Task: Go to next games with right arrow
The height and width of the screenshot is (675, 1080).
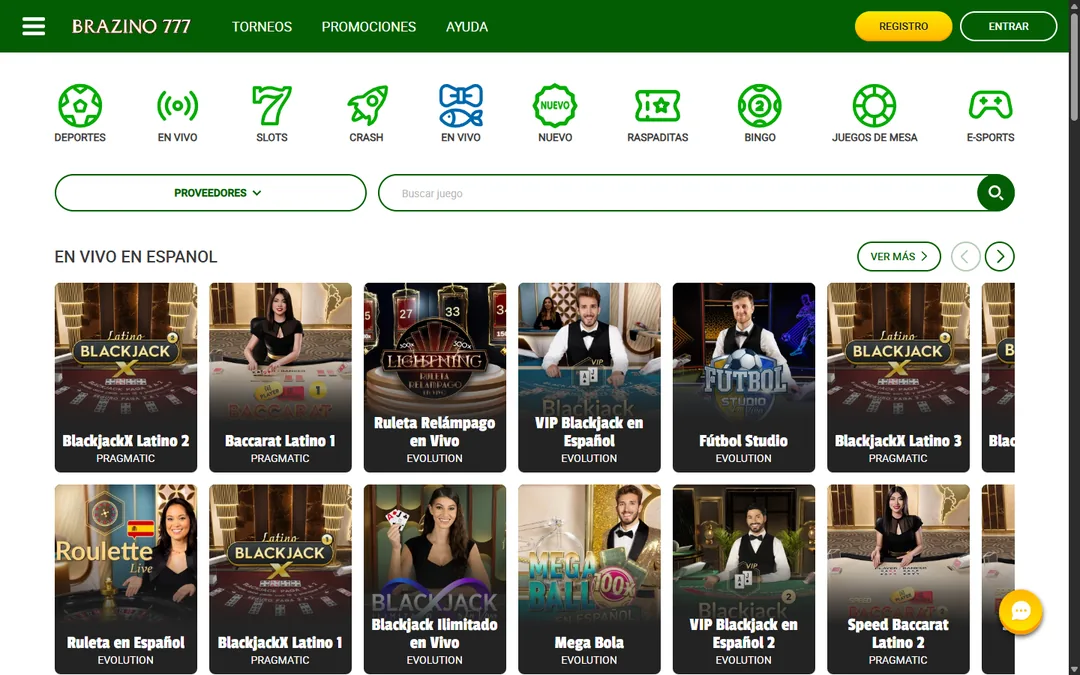Action: pyautogui.click(x=999, y=256)
